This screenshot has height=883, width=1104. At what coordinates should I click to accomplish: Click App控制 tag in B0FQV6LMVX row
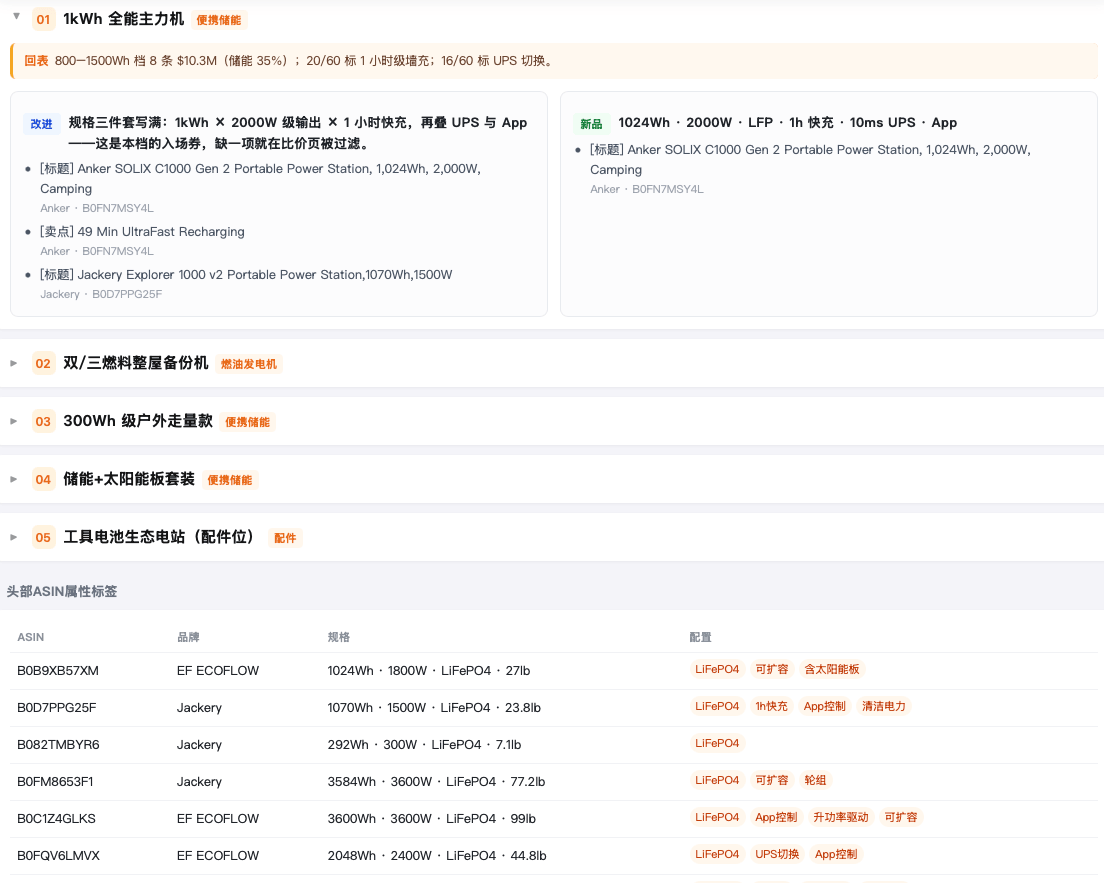tap(836, 854)
